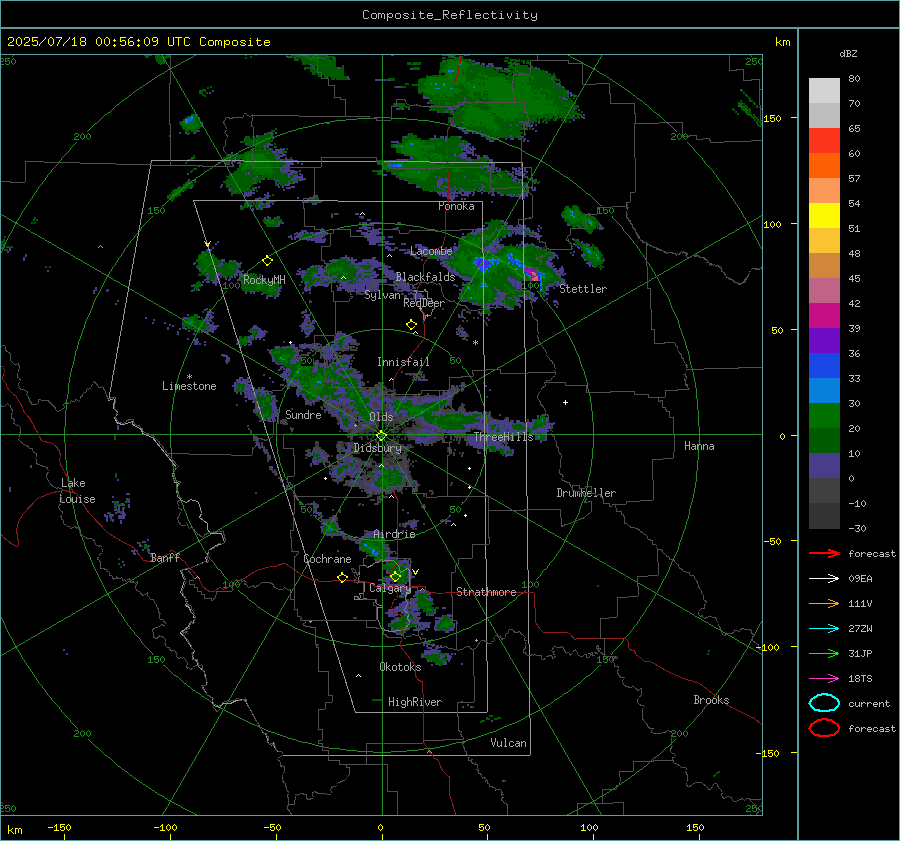Pick the orange 60-57 dBZ swatch

coord(824,165)
